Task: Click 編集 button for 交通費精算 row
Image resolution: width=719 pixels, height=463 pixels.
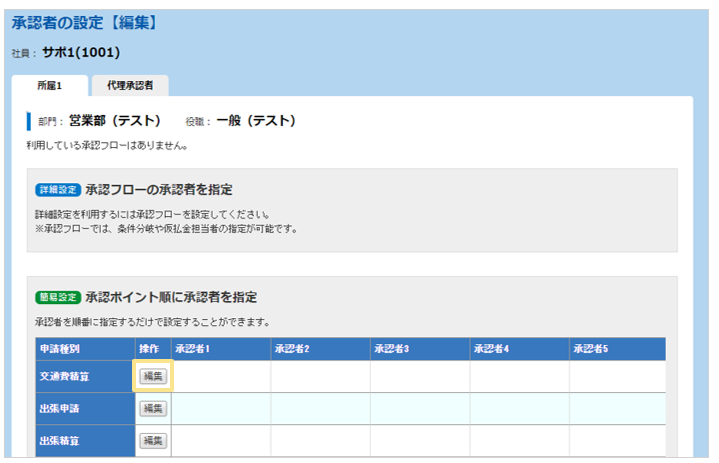Action: [153, 376]
